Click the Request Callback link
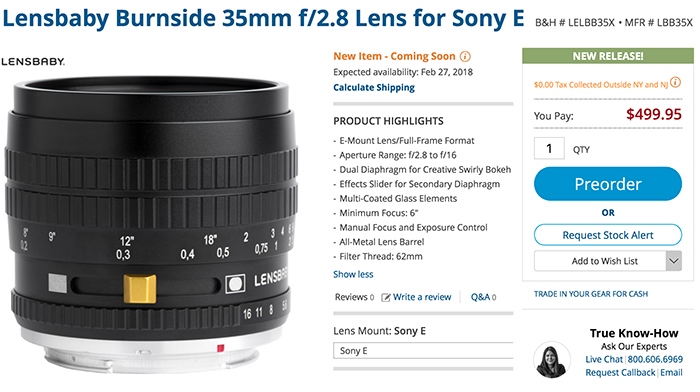 click(621, 373)
